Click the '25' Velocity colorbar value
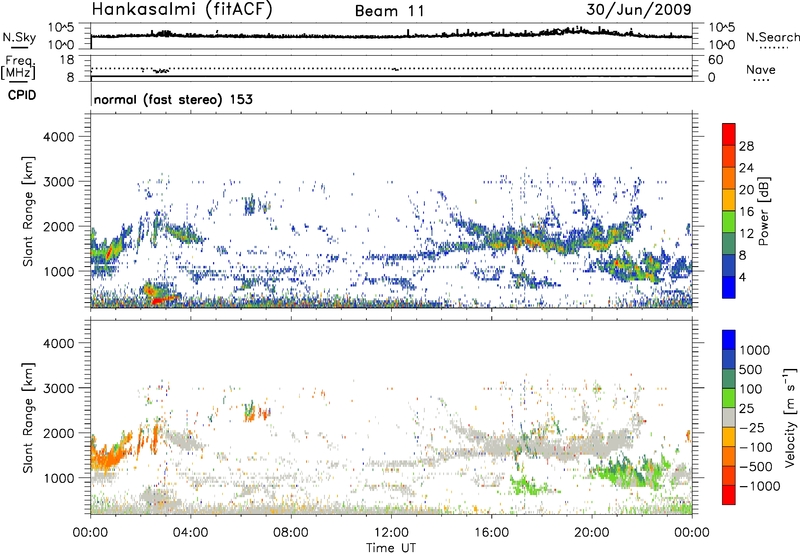Image resolution: width=800 pixels, height=554 pixels. coord(746,408)
